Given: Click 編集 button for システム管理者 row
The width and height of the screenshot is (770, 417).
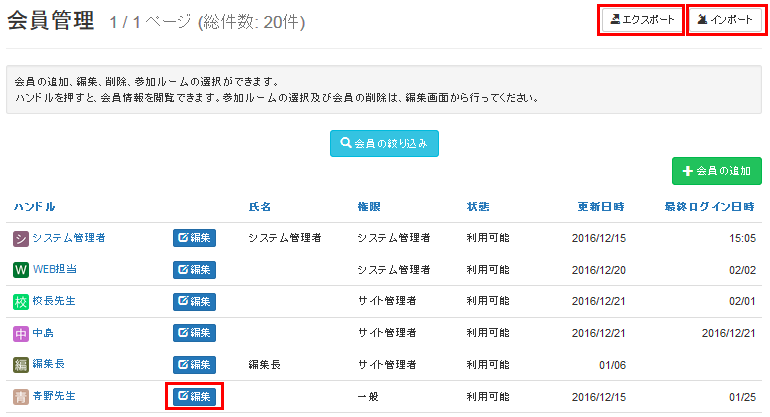Looking at the screenshot, I should click(194, 238).
